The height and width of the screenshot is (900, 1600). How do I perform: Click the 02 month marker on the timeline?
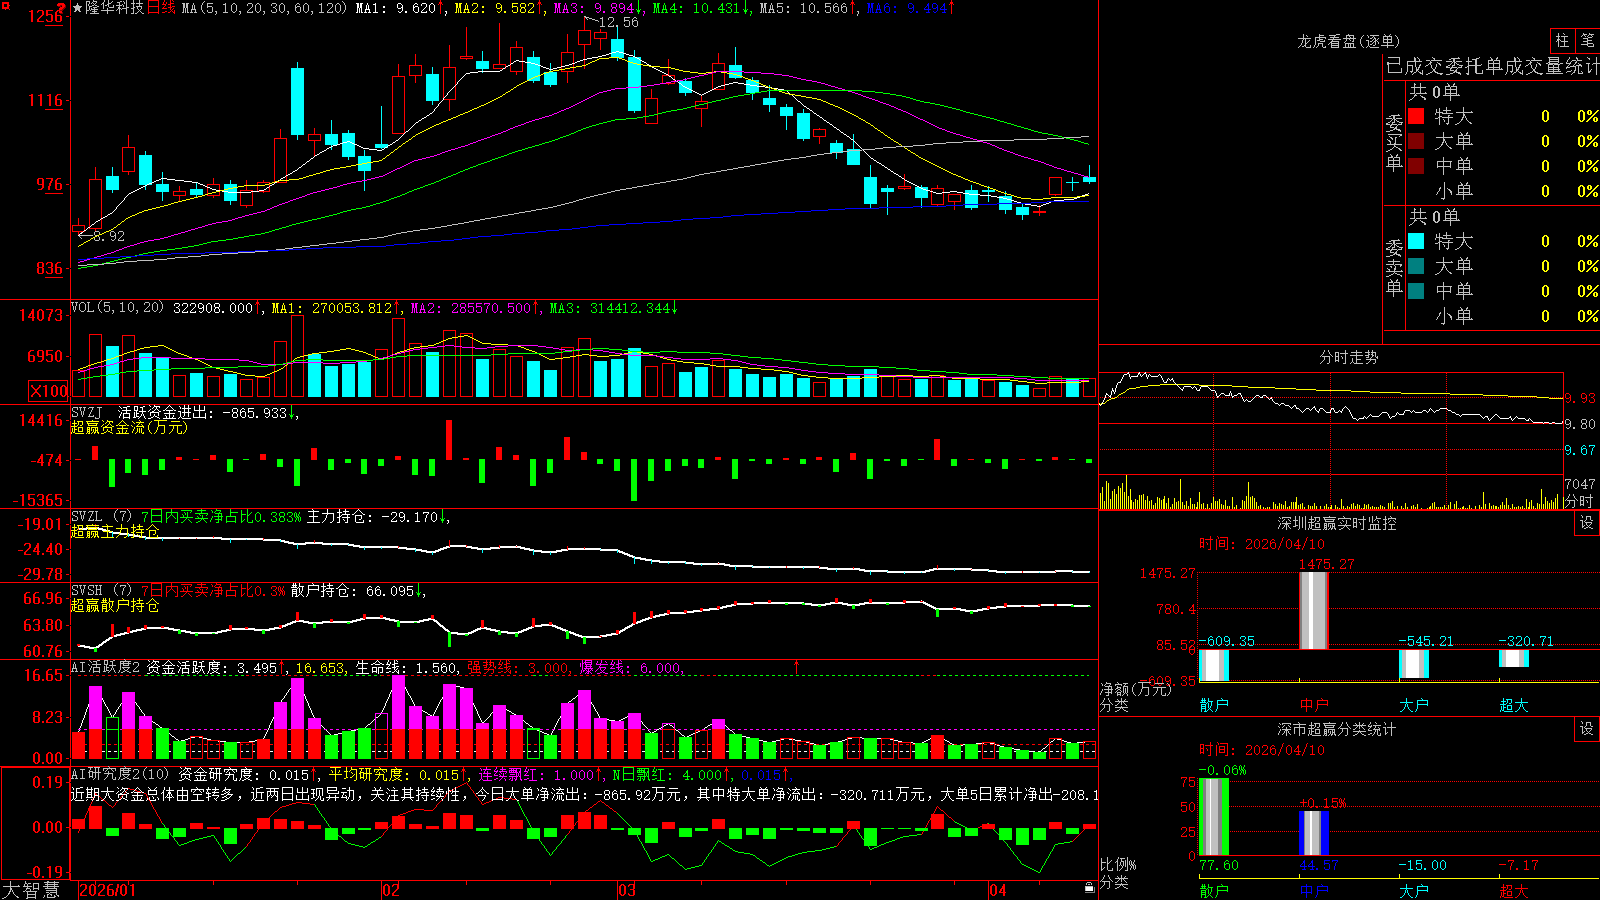(x=391, y=890)
